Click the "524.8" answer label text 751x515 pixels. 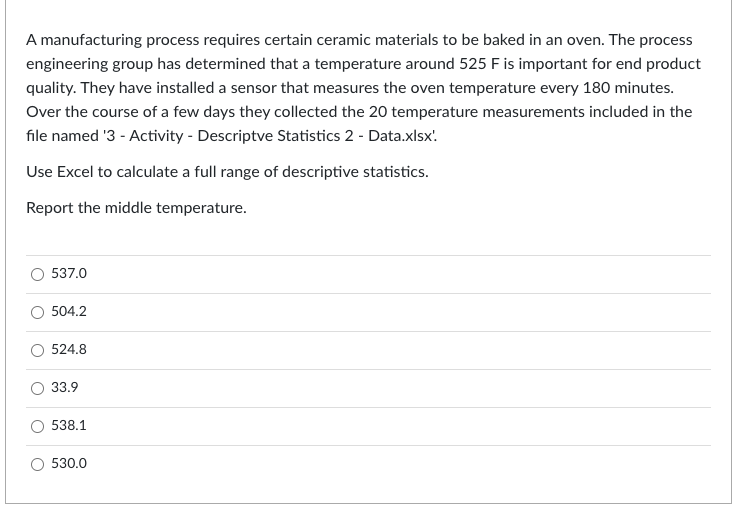click(69, 350)
